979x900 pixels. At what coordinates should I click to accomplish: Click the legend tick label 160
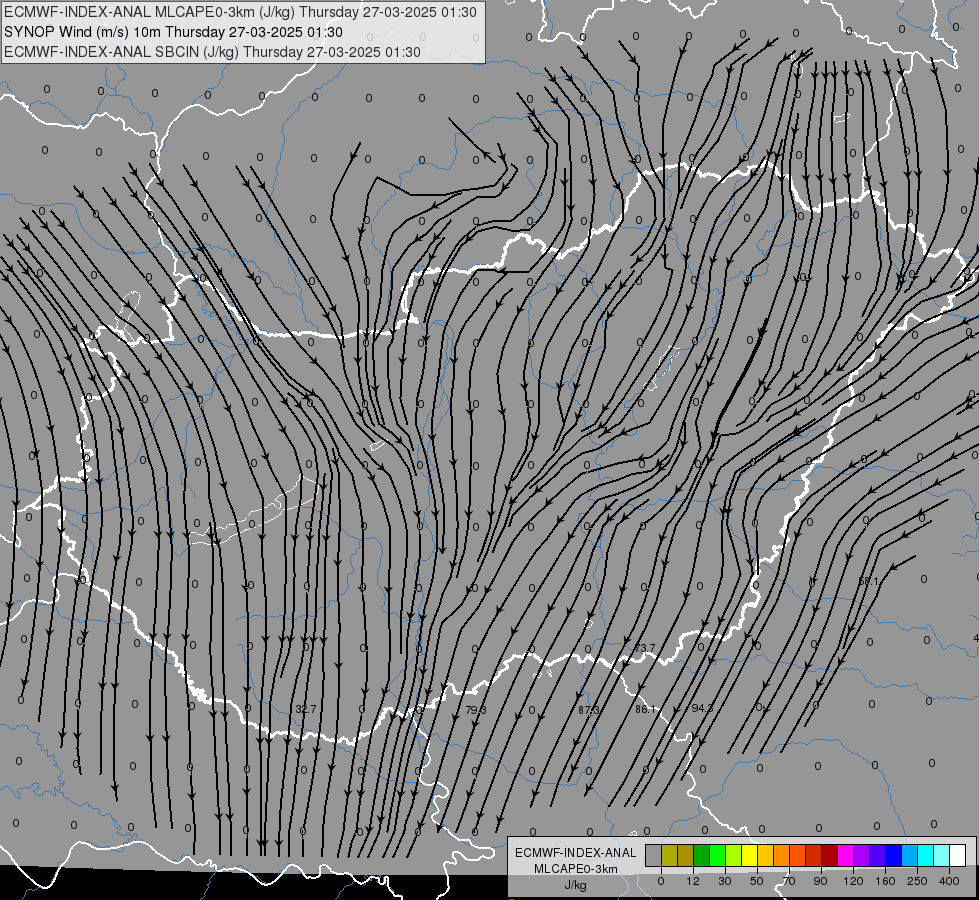pos(885,881)
